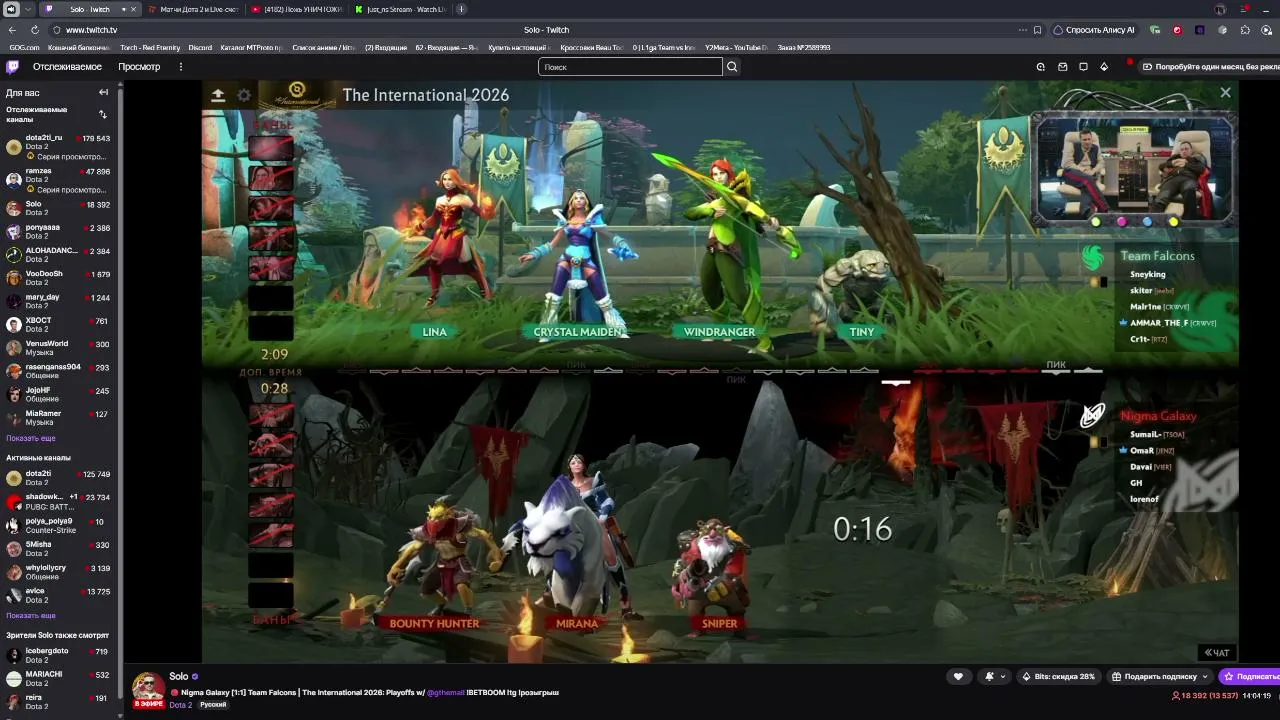Go to the VooDooSh channel
The width and height of the screenshot is (1280, 720).
point(58,278)
